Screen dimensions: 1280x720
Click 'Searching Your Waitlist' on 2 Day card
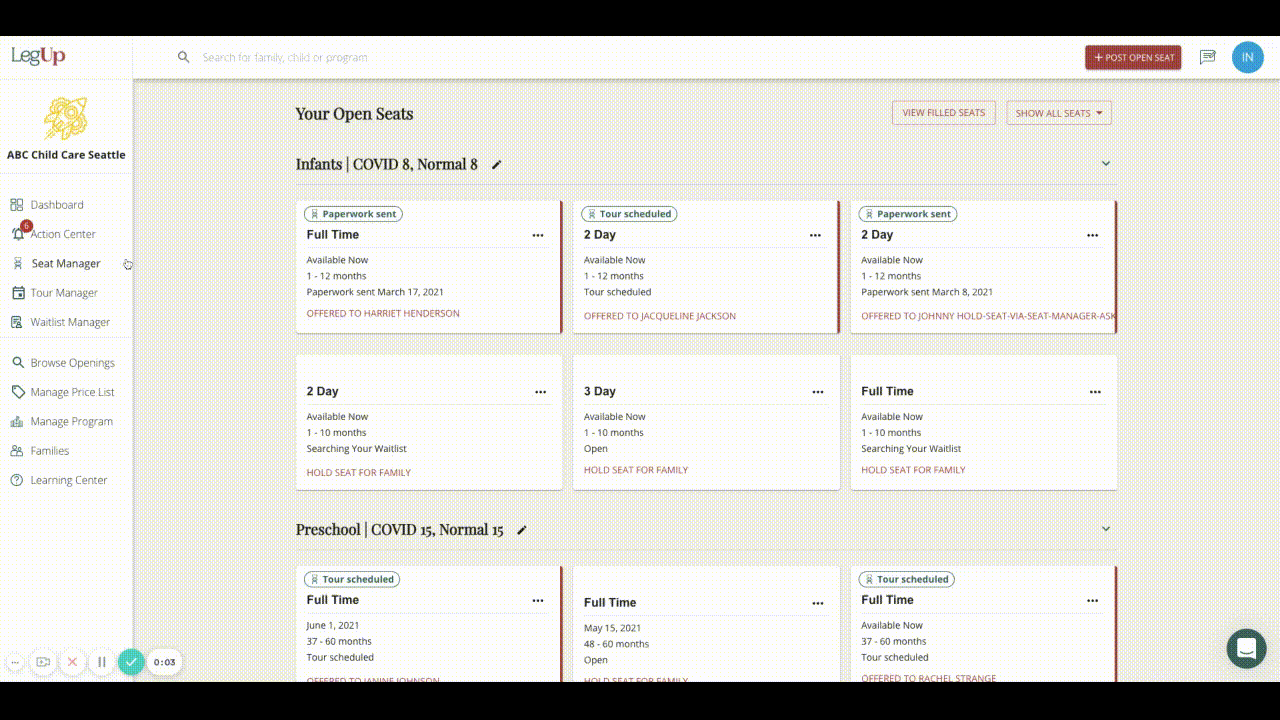point(356,449)
